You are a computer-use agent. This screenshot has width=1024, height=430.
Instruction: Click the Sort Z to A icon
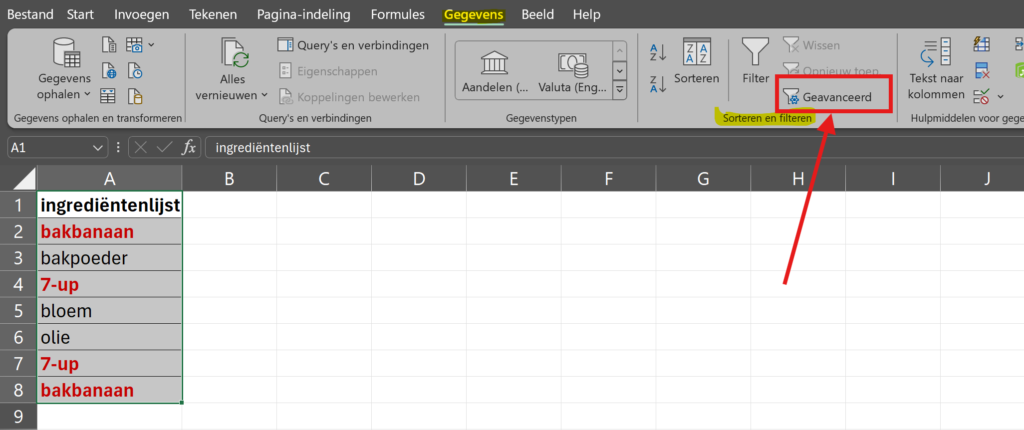point(658,84)
